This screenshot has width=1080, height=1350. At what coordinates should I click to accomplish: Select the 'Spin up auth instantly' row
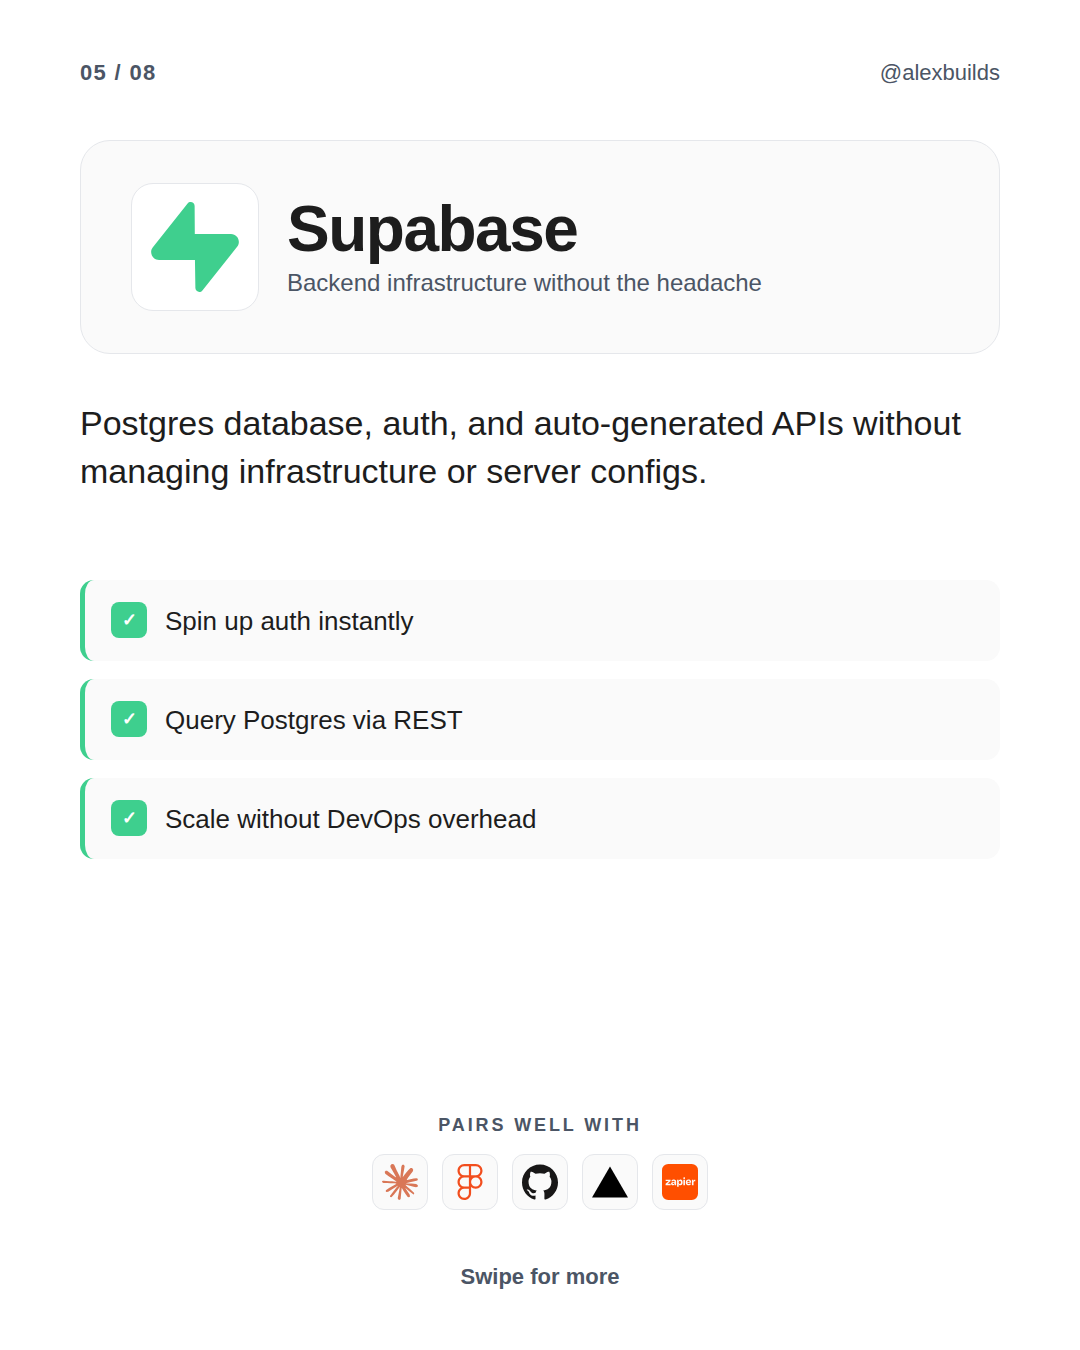click(540, 620)
